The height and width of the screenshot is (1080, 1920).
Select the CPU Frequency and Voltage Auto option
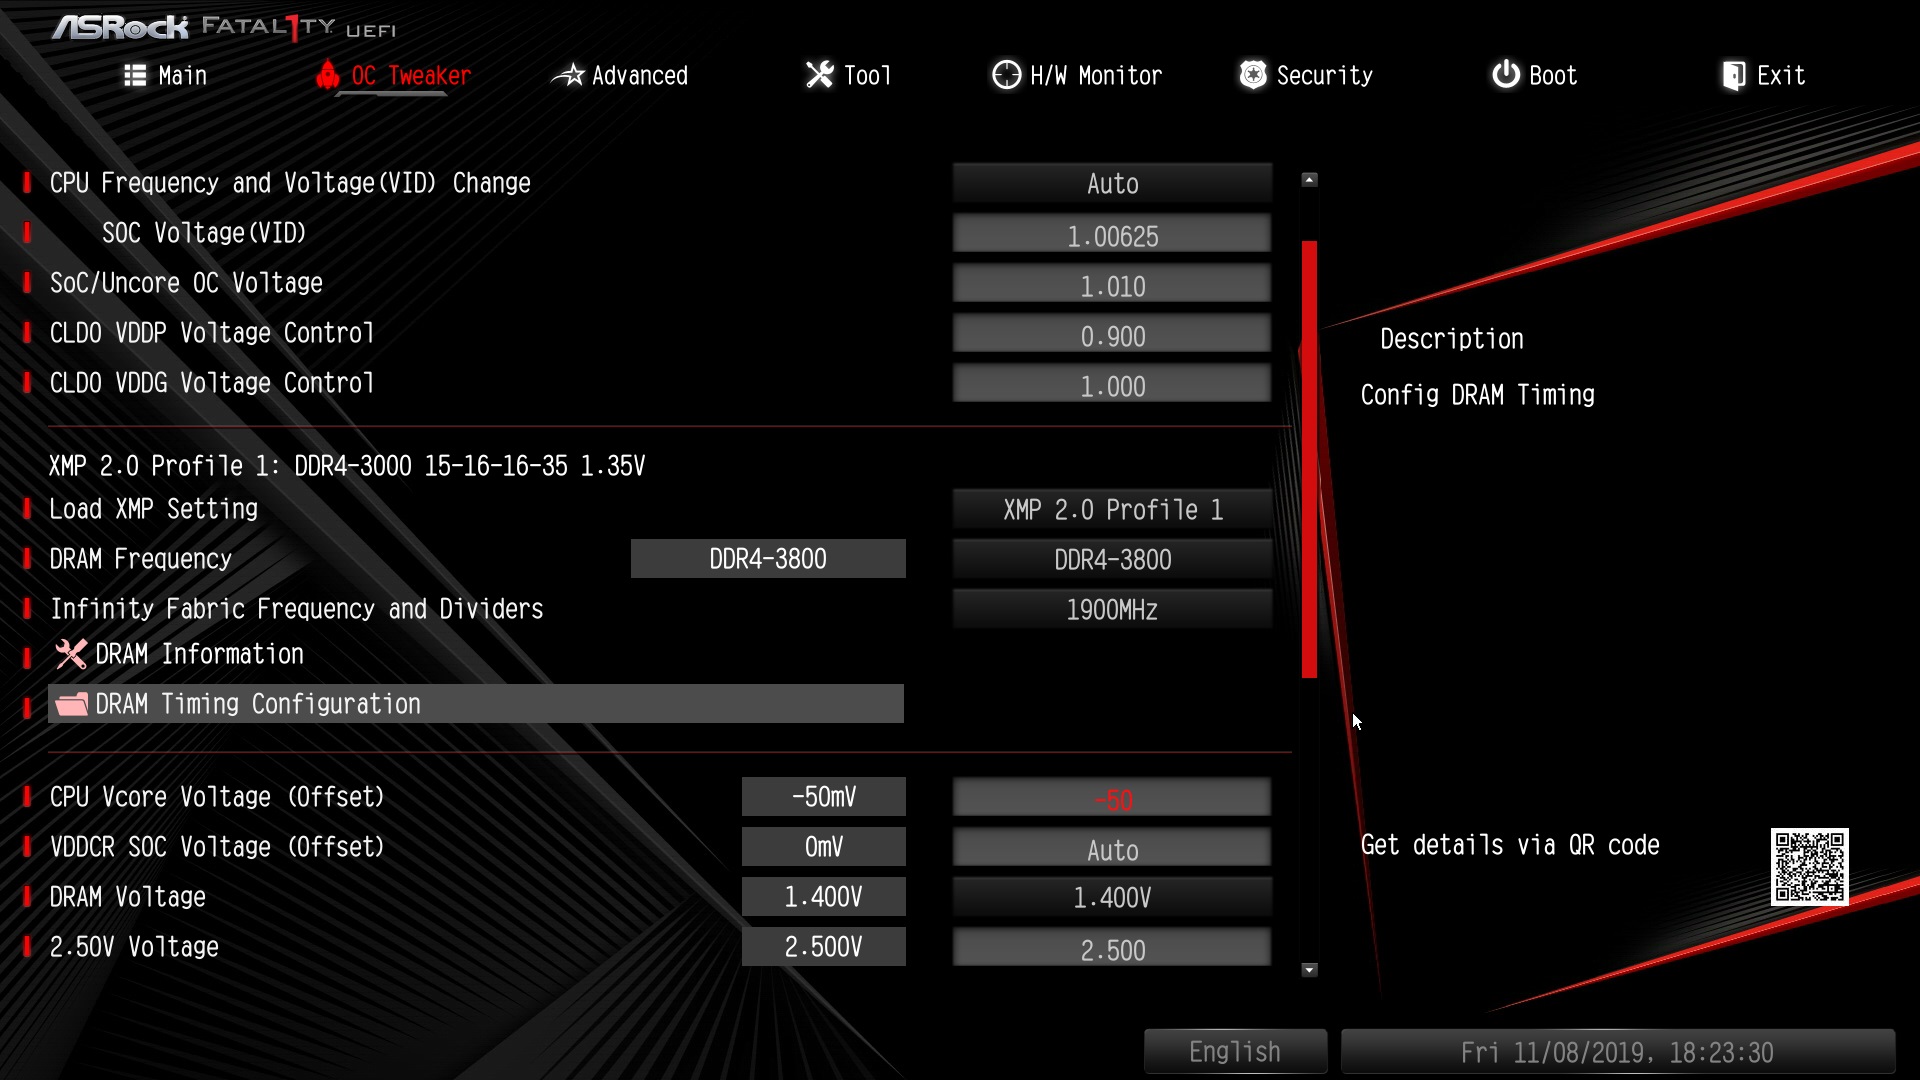(1112, 184)
